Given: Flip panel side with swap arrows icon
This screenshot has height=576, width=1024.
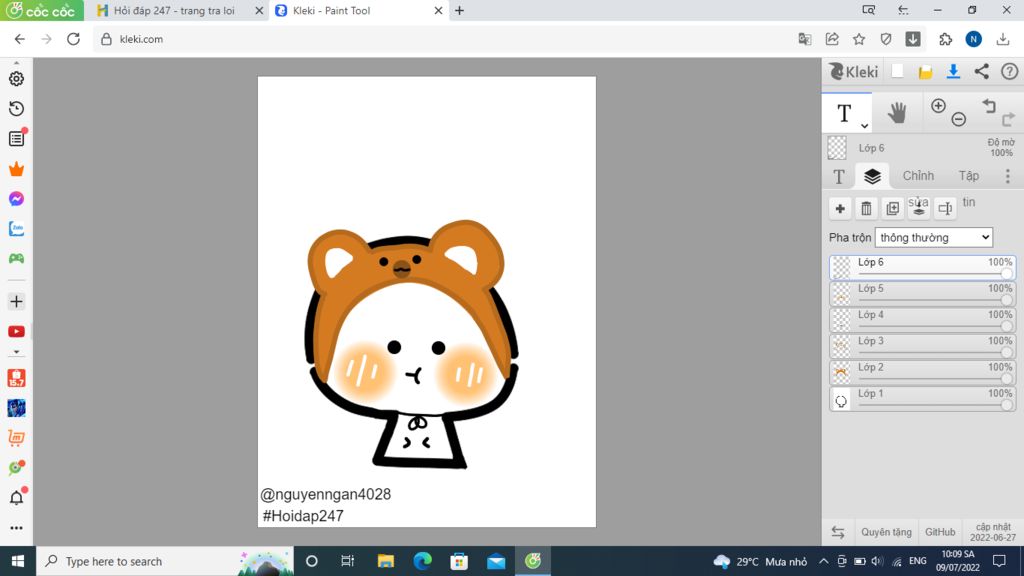Looking at the screenshot, I should click(x=838, y=532).
